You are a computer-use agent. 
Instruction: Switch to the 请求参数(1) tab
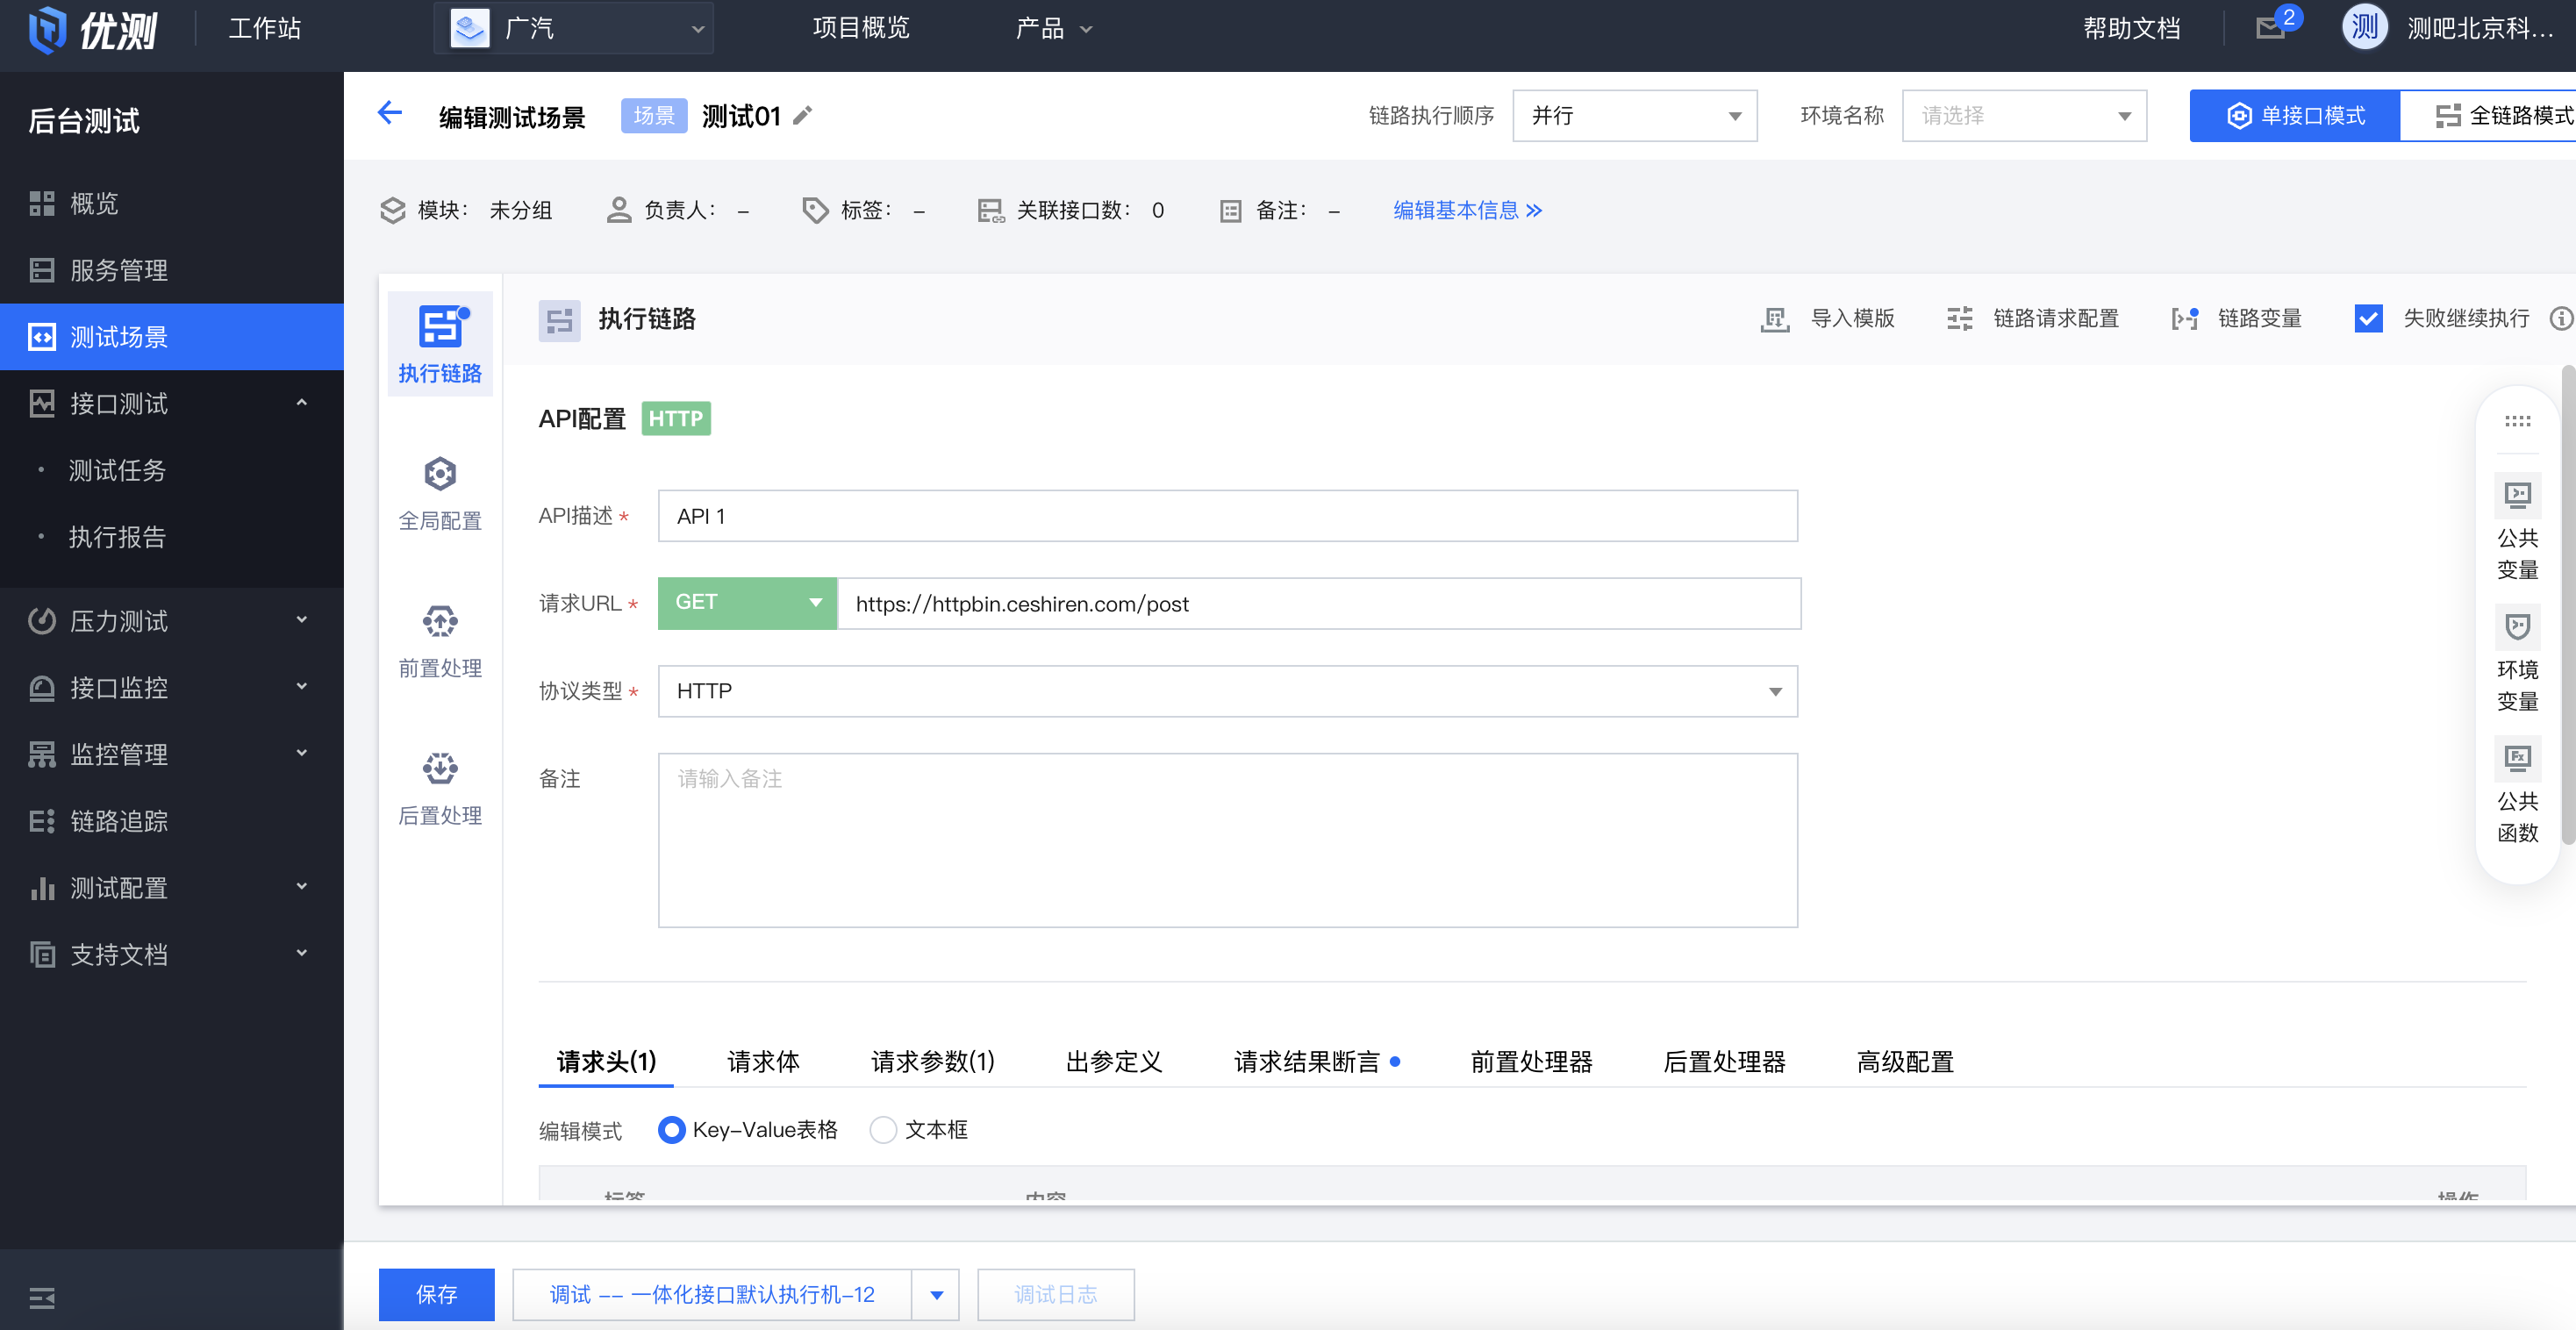932,1062
